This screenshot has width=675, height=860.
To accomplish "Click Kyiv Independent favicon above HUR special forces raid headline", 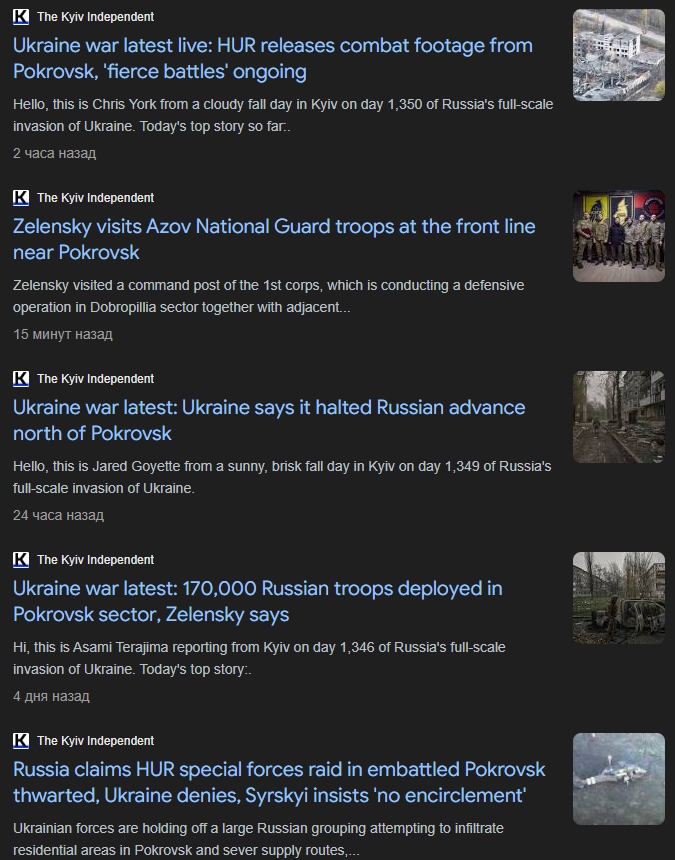I will 21,740.
